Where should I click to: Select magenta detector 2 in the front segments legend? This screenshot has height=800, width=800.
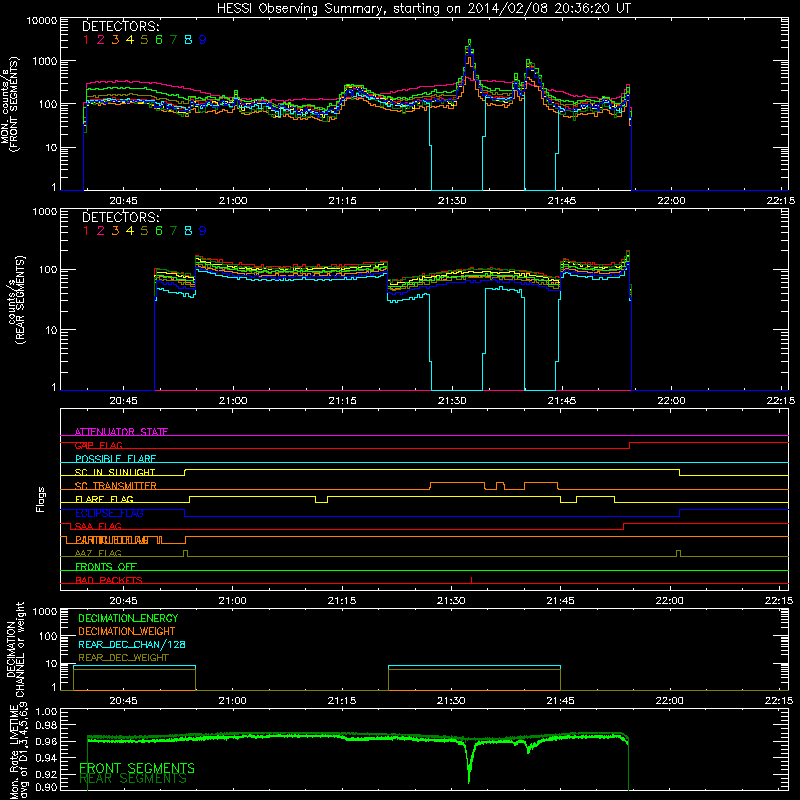pos(101,40)
